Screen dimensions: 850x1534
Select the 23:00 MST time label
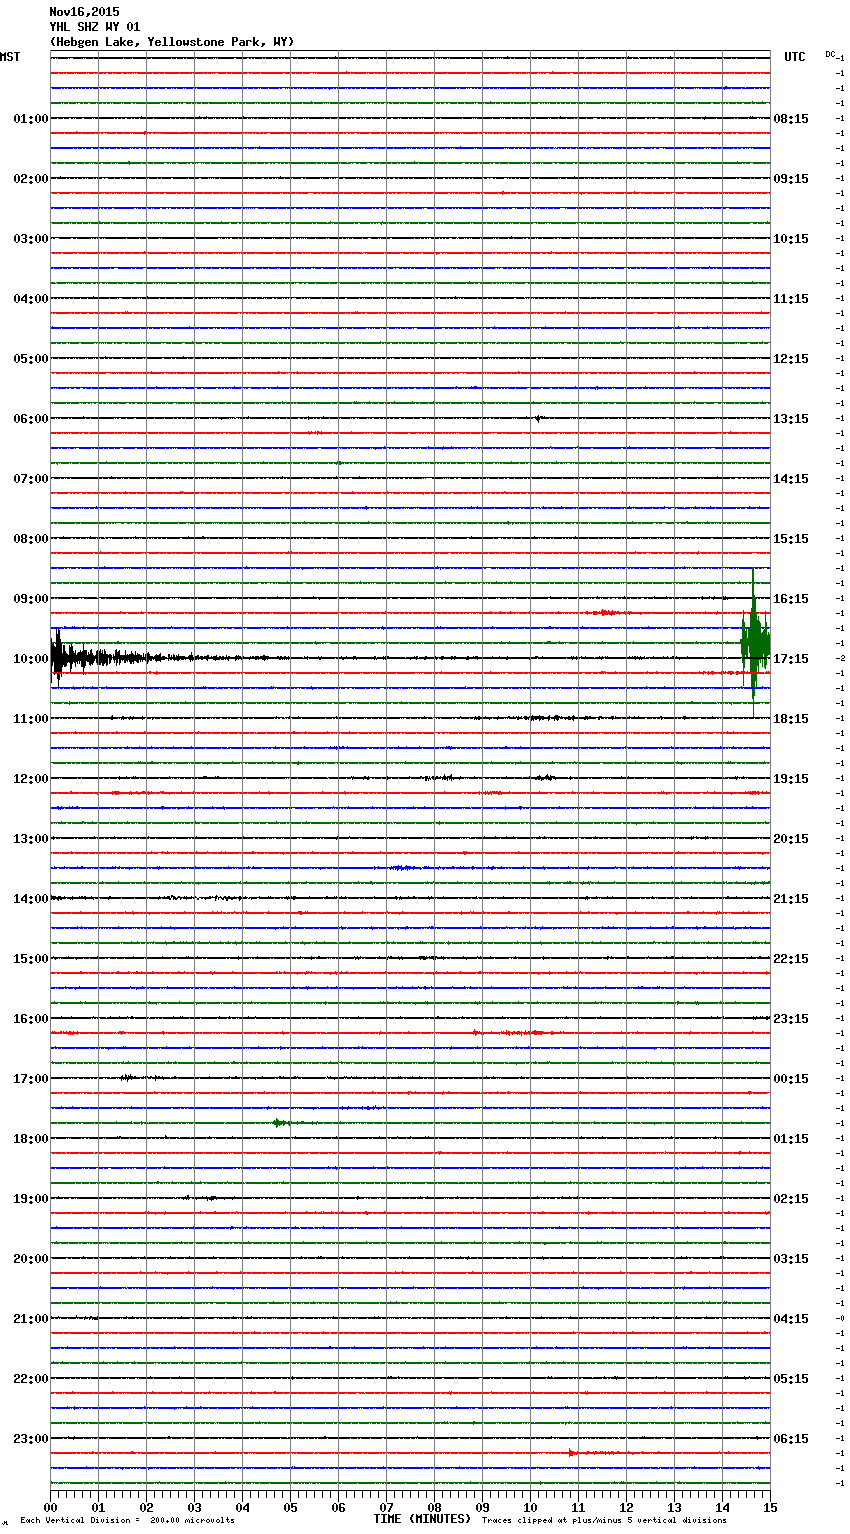click(x=31, y=1439)
